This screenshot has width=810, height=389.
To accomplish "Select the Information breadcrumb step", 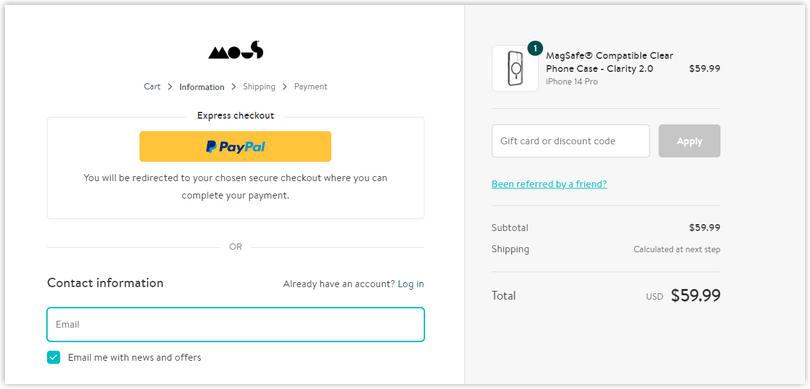I will tap(201, 87).
